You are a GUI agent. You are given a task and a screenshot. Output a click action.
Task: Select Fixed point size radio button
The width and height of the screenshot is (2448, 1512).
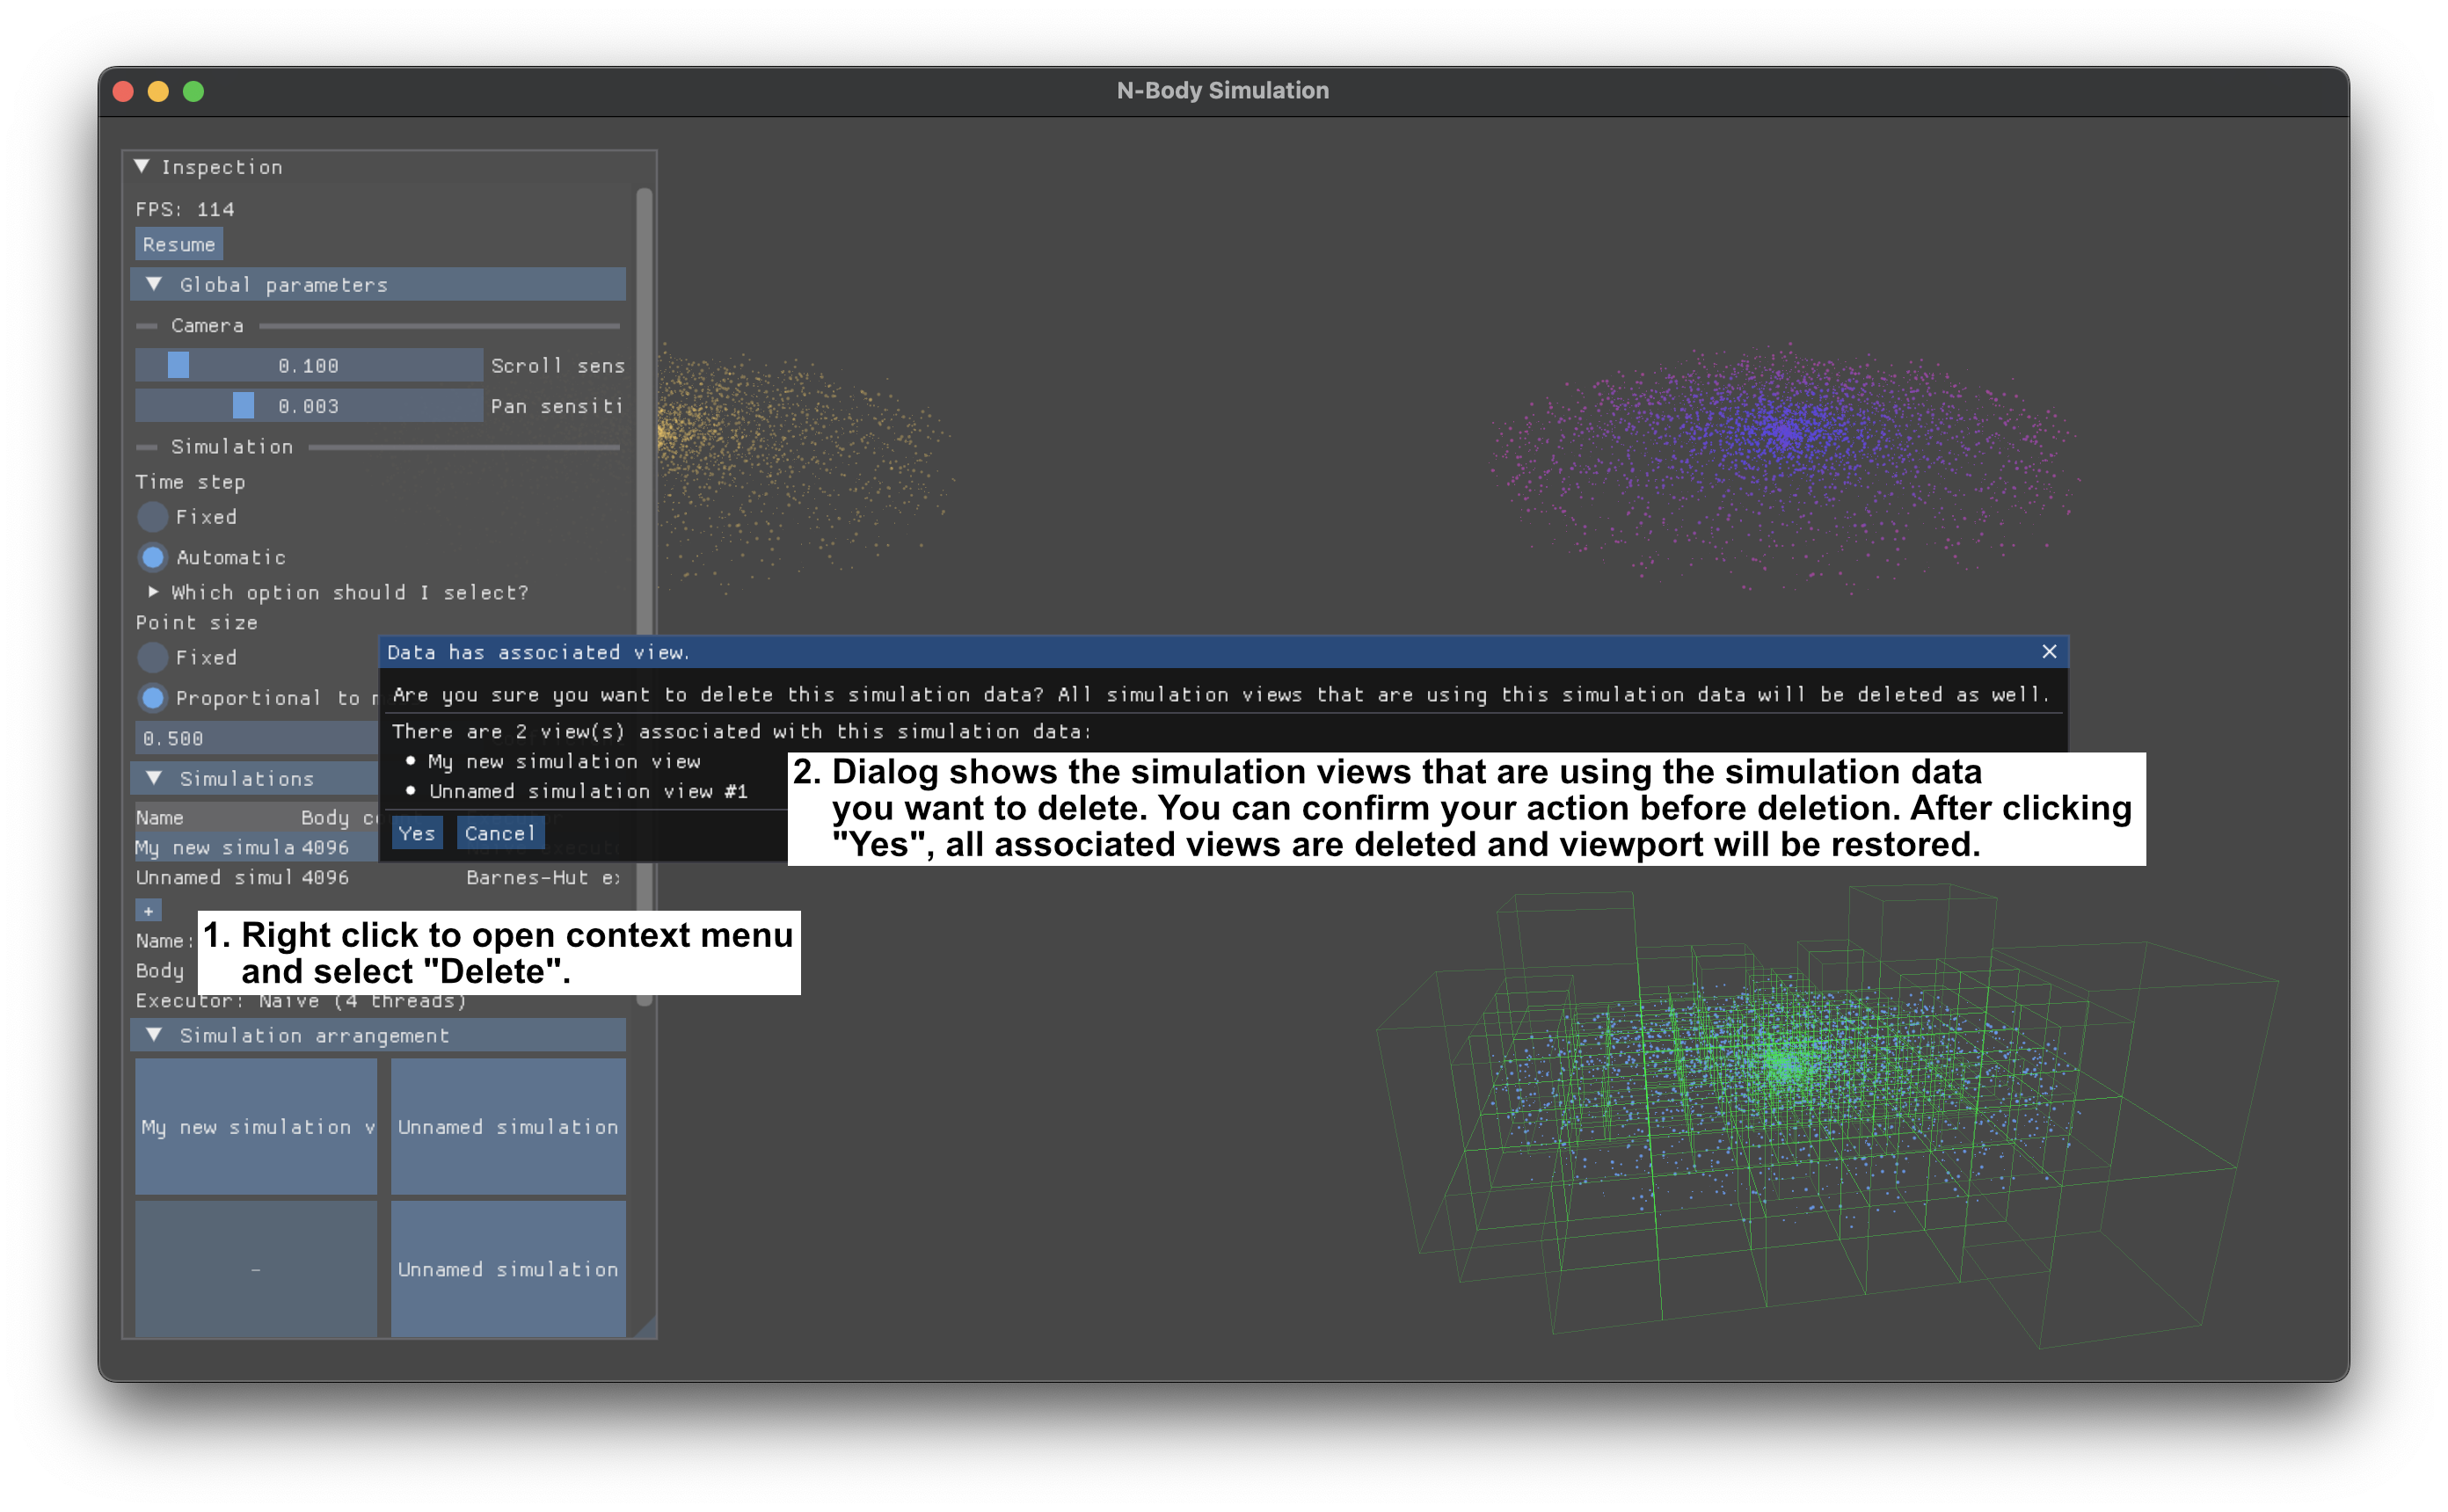pyautogui.click(x=152, y=657)
